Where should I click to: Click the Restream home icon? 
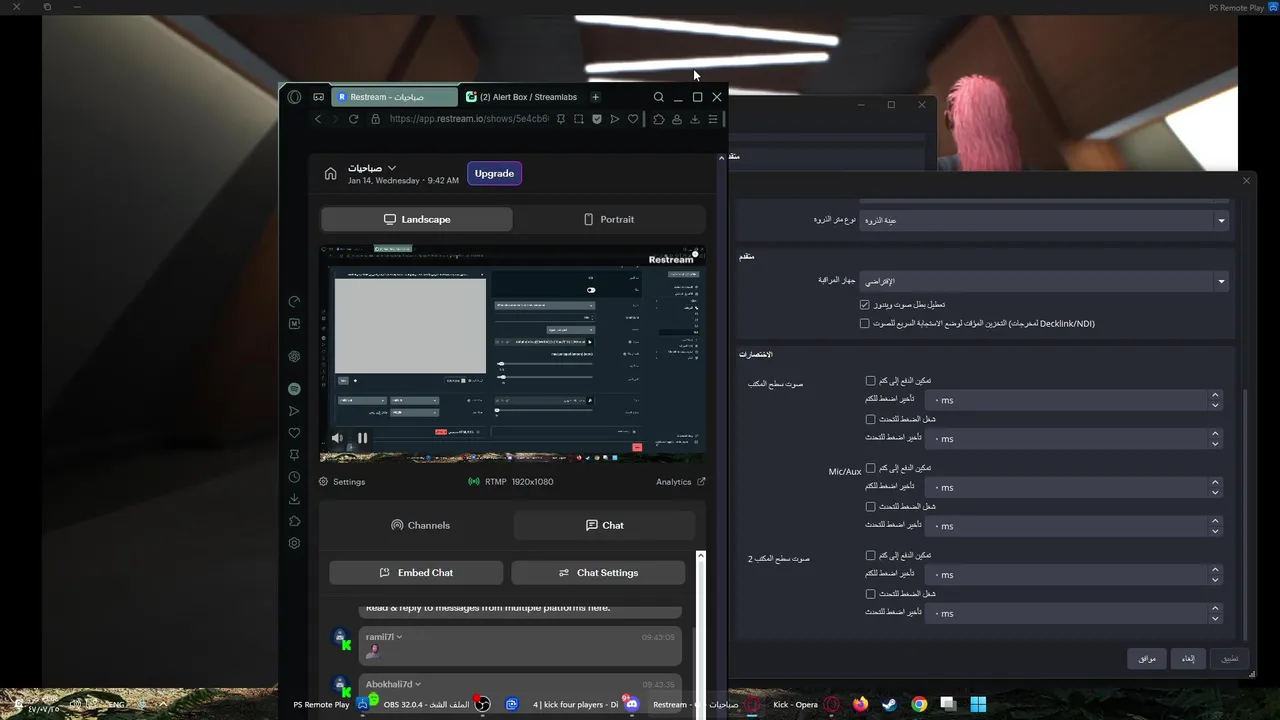point(330,174)
